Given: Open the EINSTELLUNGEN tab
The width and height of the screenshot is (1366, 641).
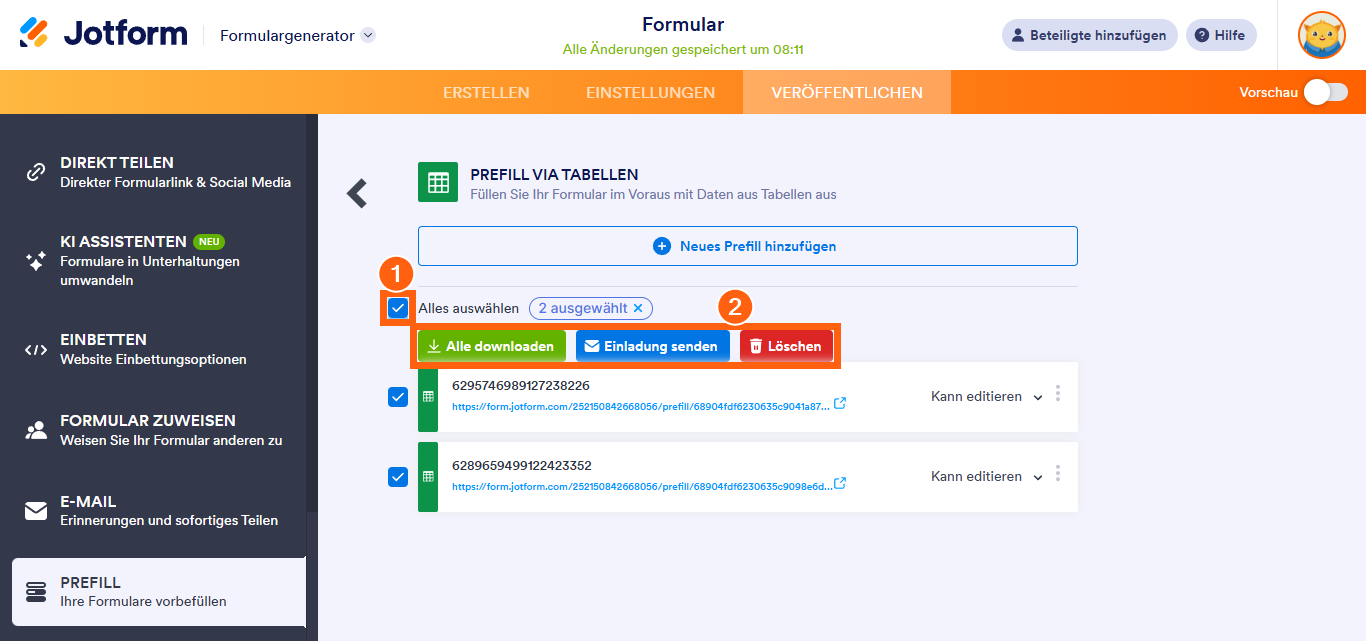Looking at the screenshot, I should coord(651,91).
